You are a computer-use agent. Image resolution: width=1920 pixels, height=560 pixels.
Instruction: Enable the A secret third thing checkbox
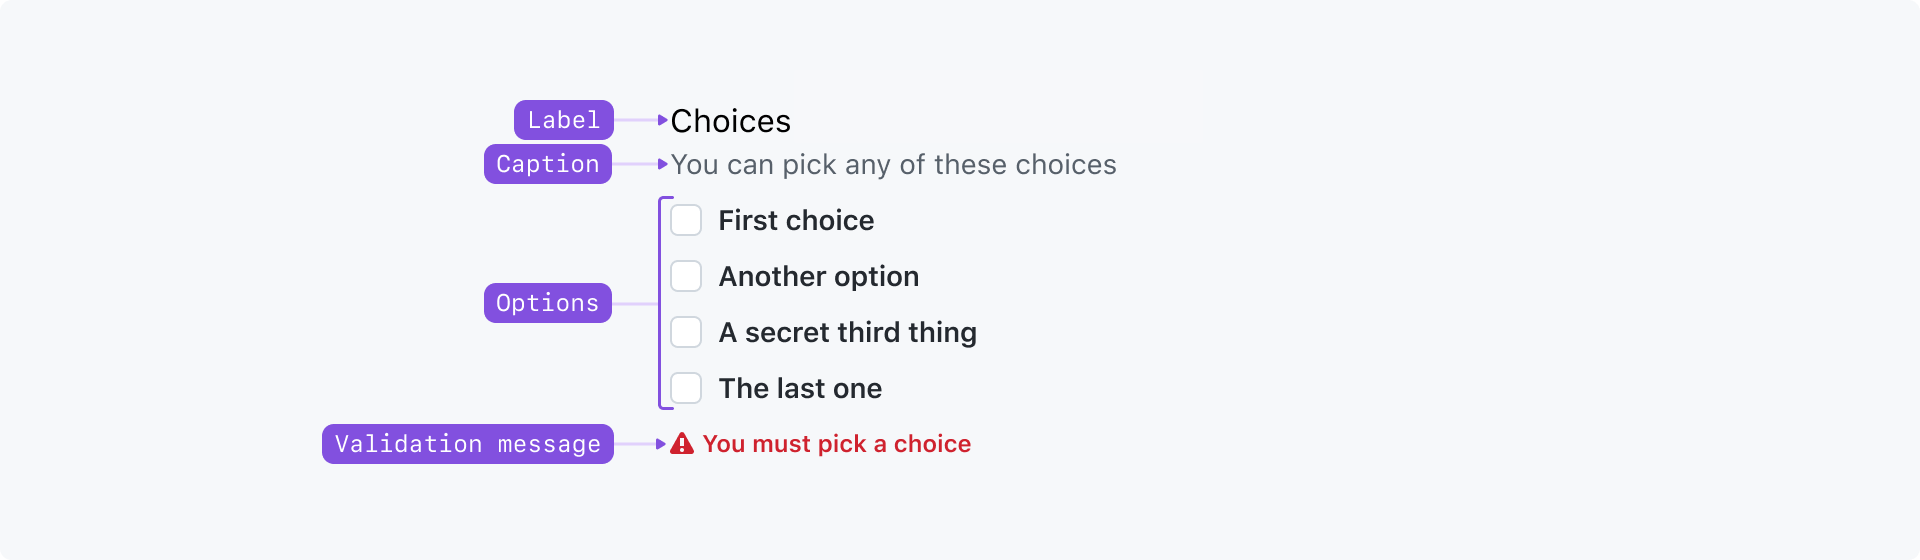pyautogui.click(x=686, y=332)
